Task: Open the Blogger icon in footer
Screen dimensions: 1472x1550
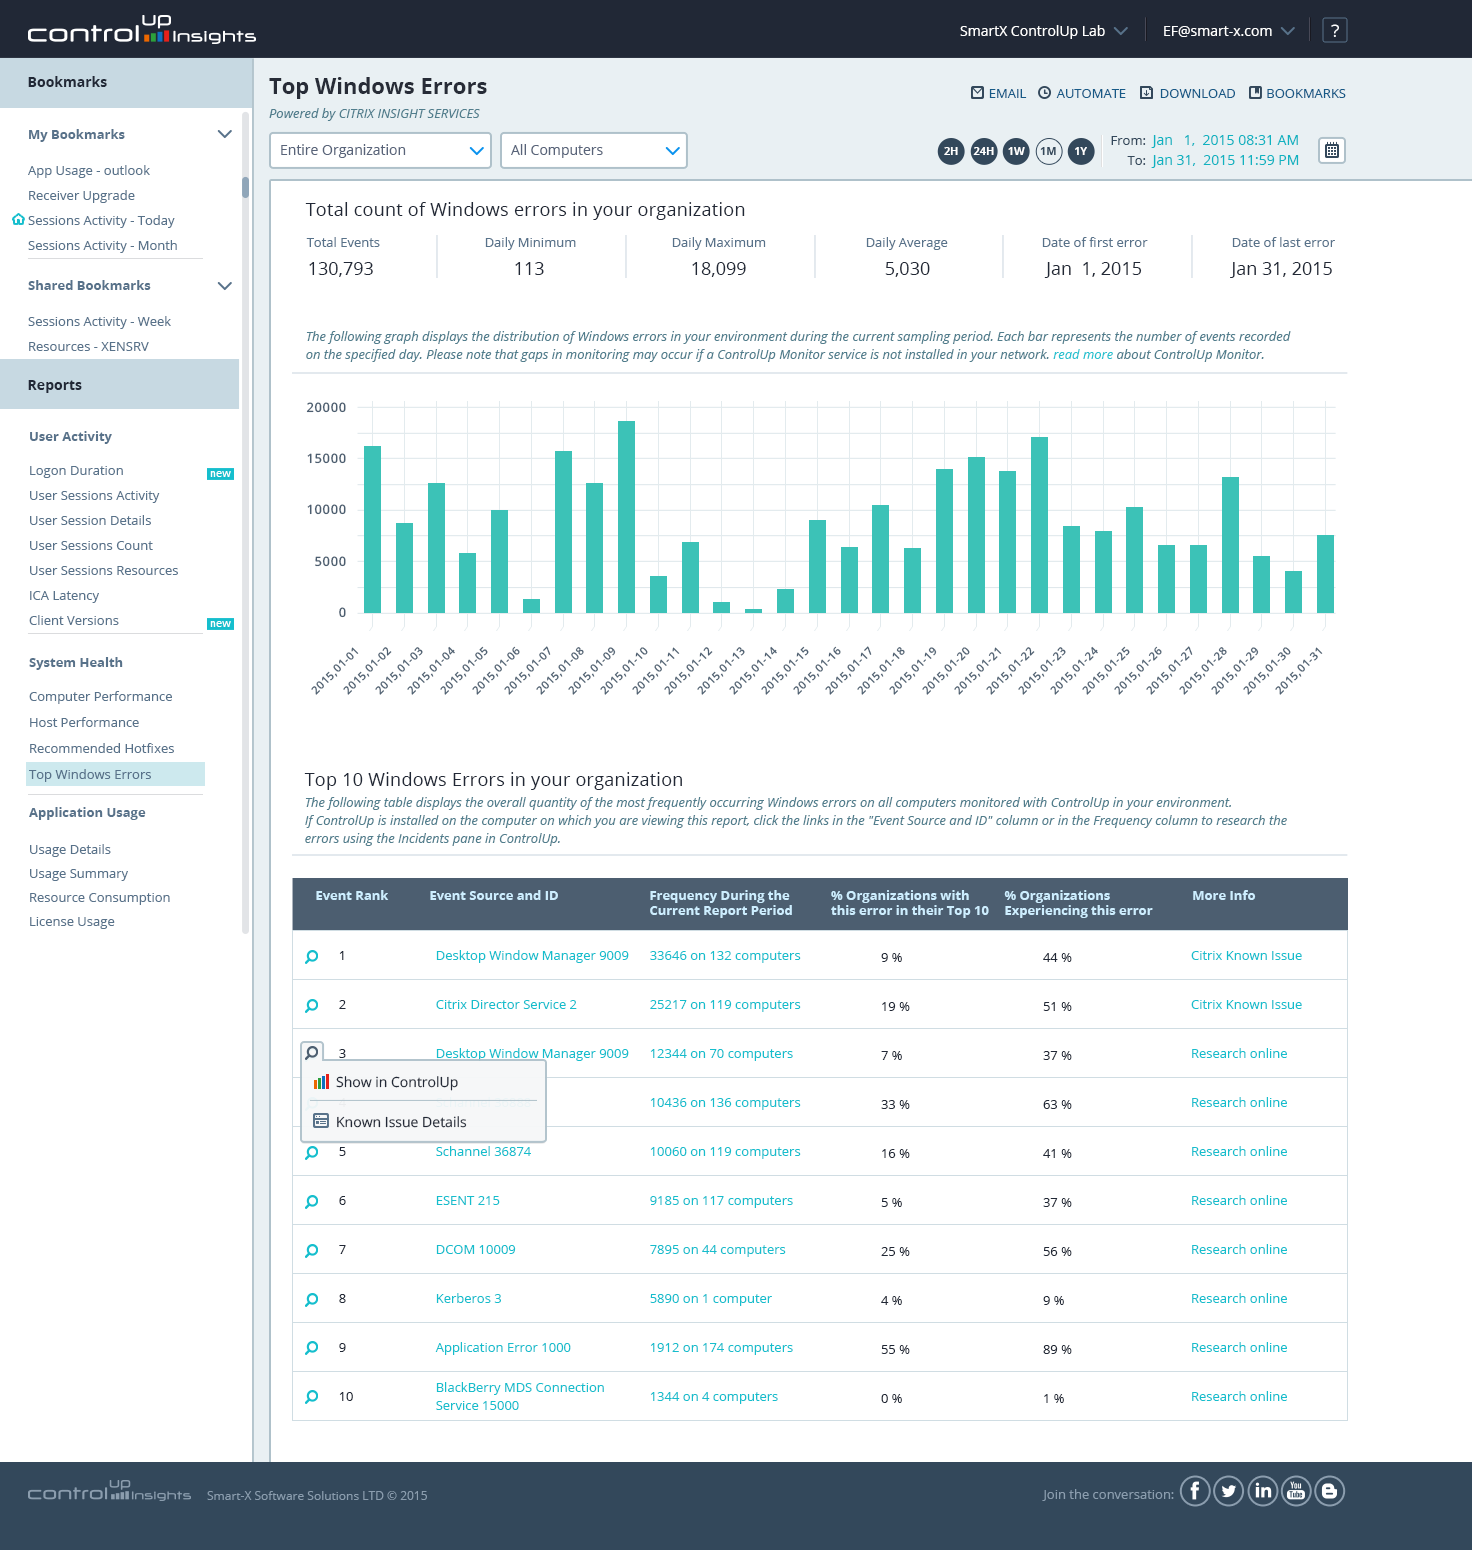Action: pos(1329,1491)
